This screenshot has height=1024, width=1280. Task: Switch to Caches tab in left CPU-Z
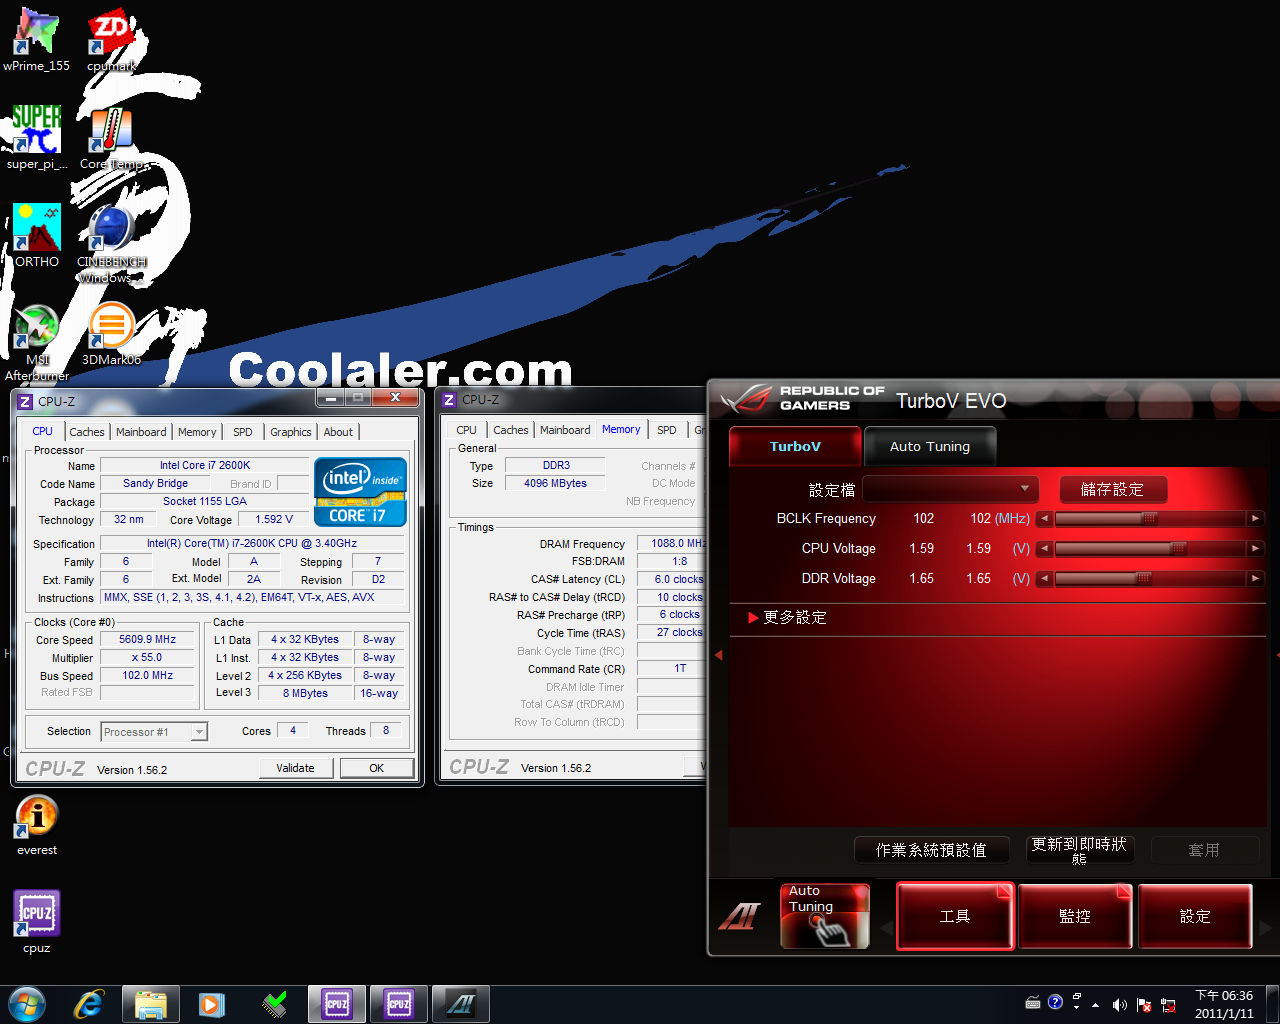pyautogui.click(x=87, y=432)
